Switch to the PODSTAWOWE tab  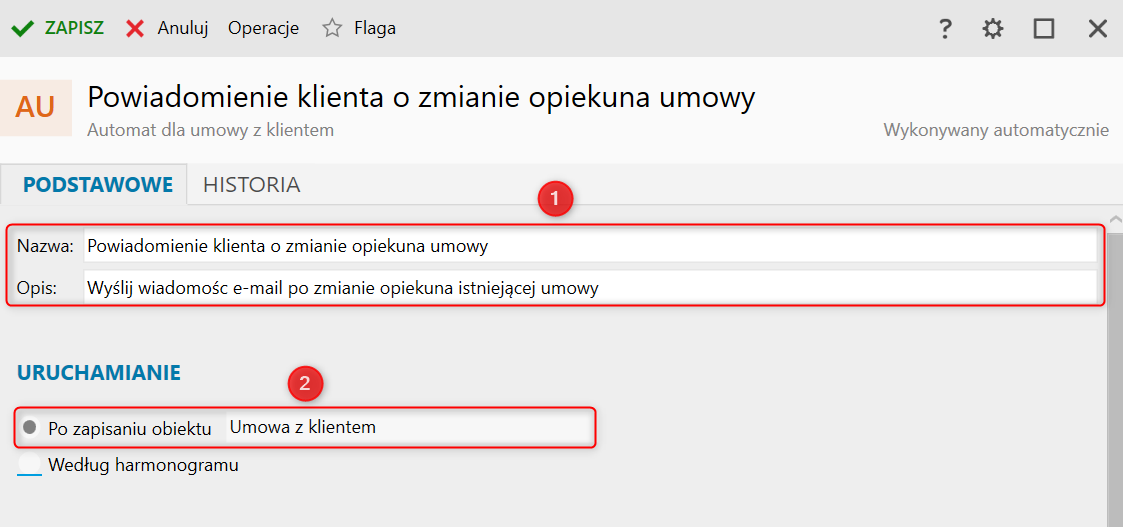point(98,185)
